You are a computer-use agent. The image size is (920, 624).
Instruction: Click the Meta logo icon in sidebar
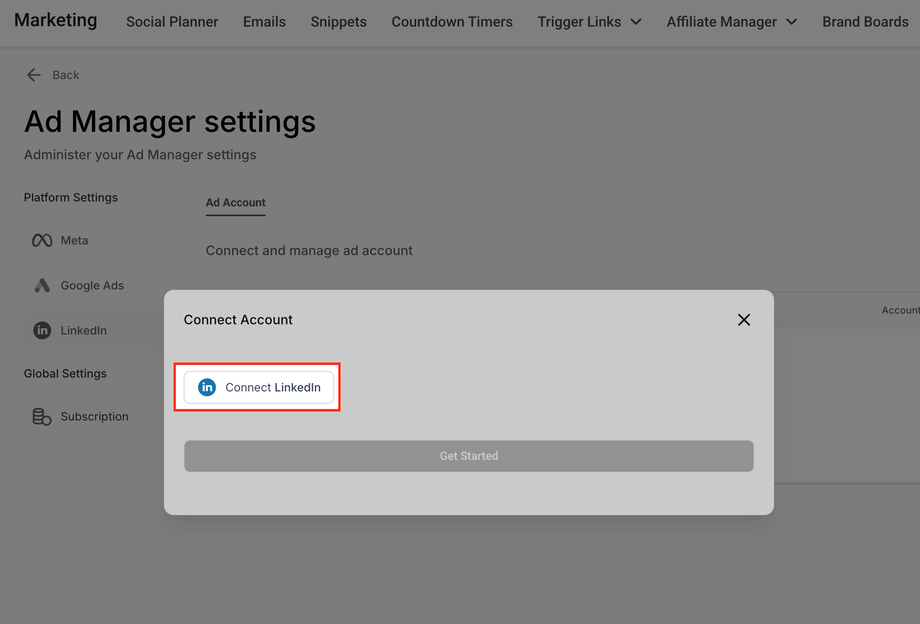click(x=42, y=241)
